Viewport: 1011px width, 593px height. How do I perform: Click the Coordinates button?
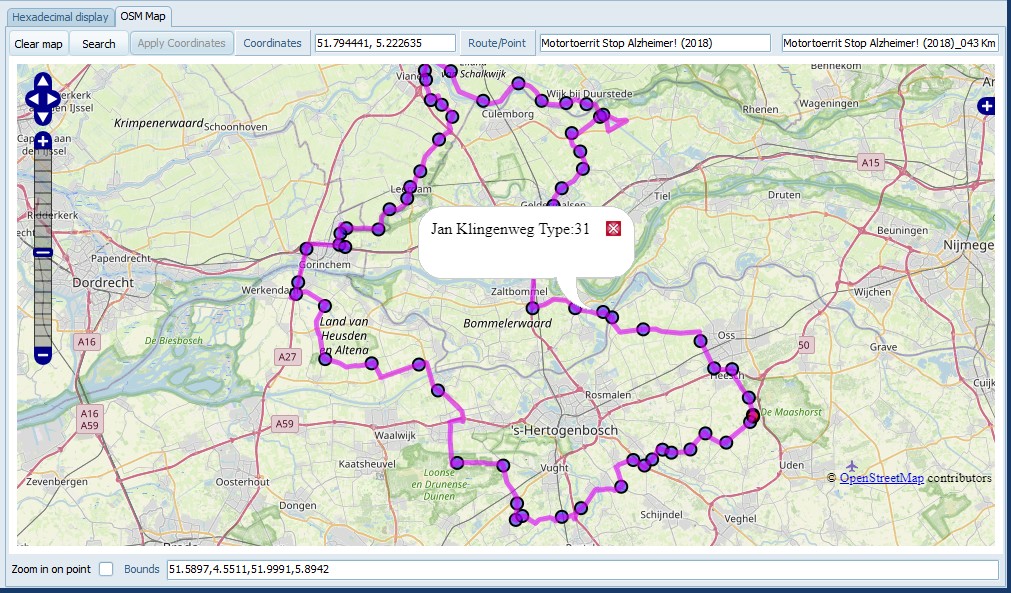click(x=272, y=43)
